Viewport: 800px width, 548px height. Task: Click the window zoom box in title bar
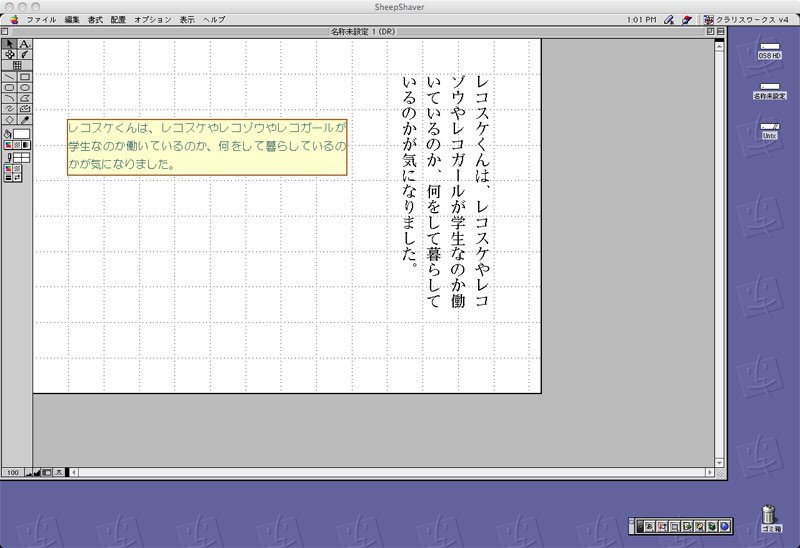tap(710, 32)
